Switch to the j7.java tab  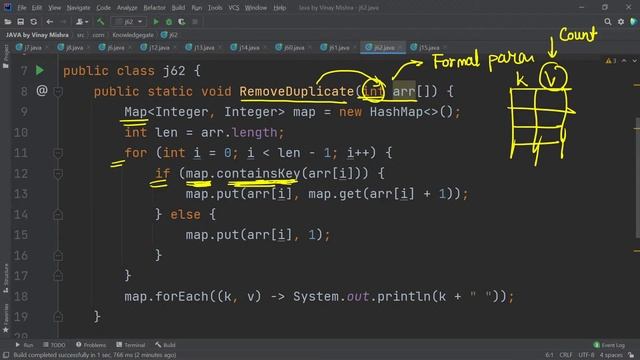pos(32,48)
